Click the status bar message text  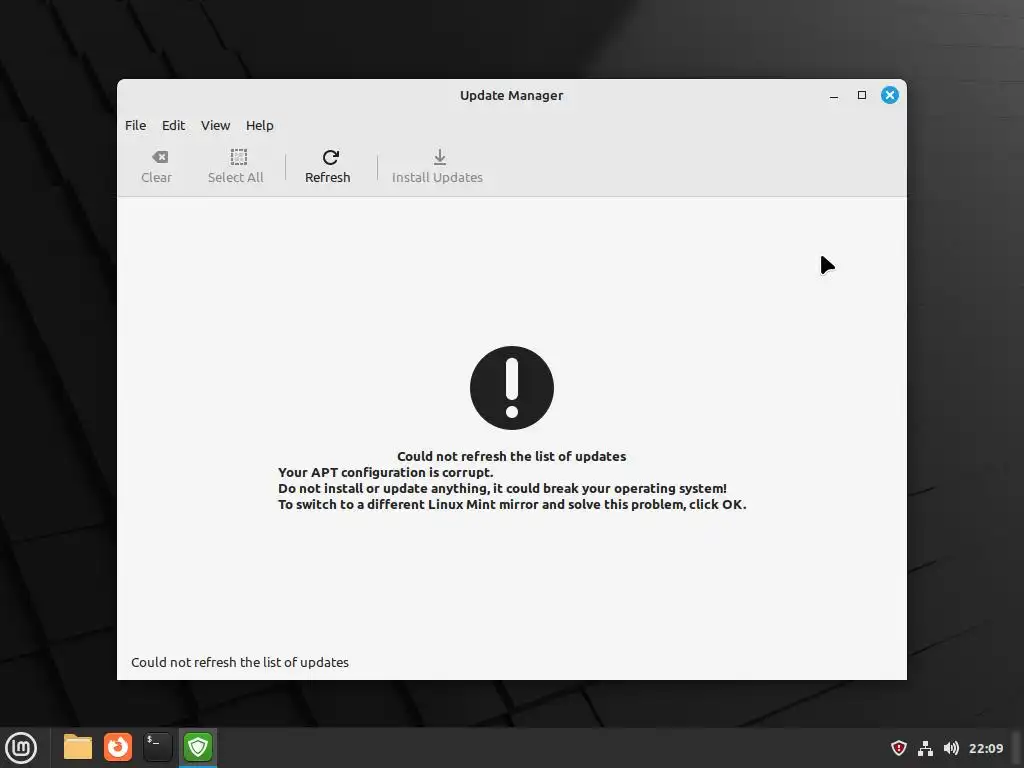click(240, 662)
